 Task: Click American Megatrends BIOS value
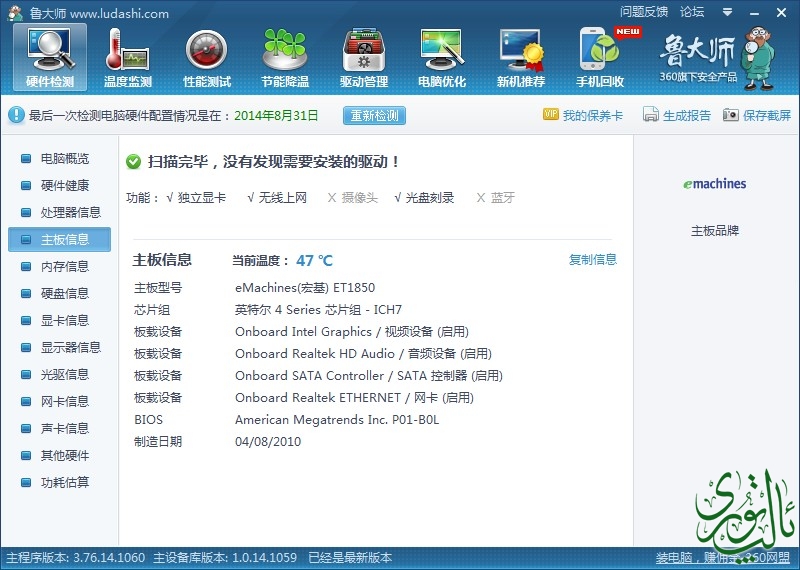coord(337,419)
